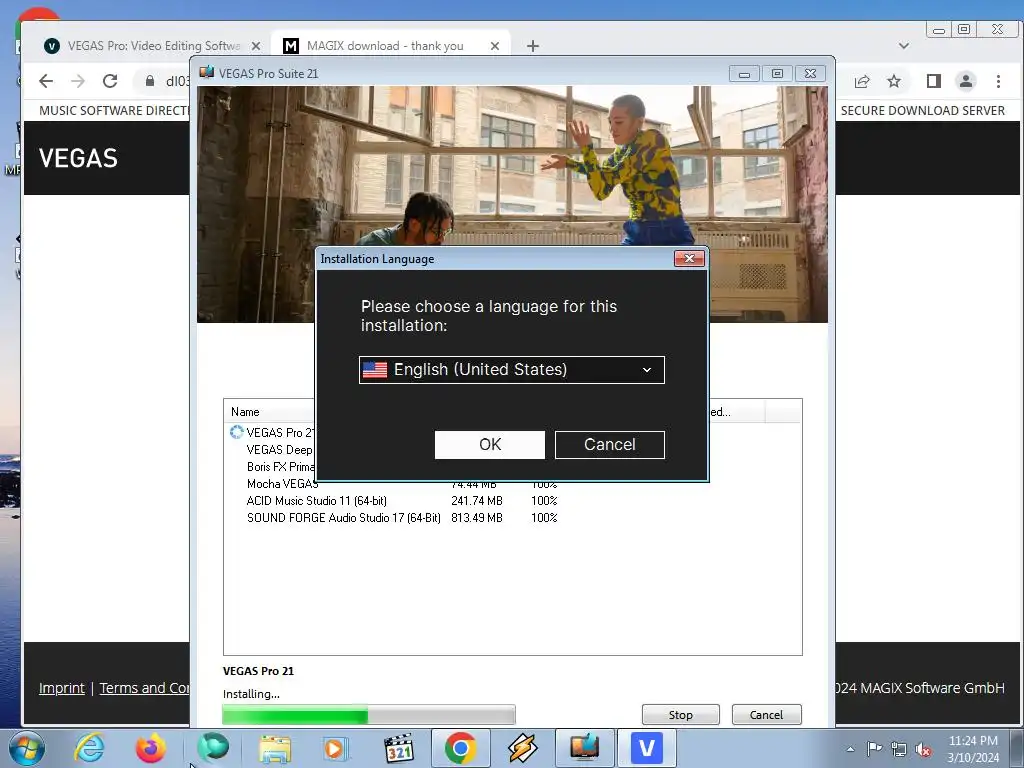
Task: Open muted volume tray icon
Action: [x=923, y=749]
